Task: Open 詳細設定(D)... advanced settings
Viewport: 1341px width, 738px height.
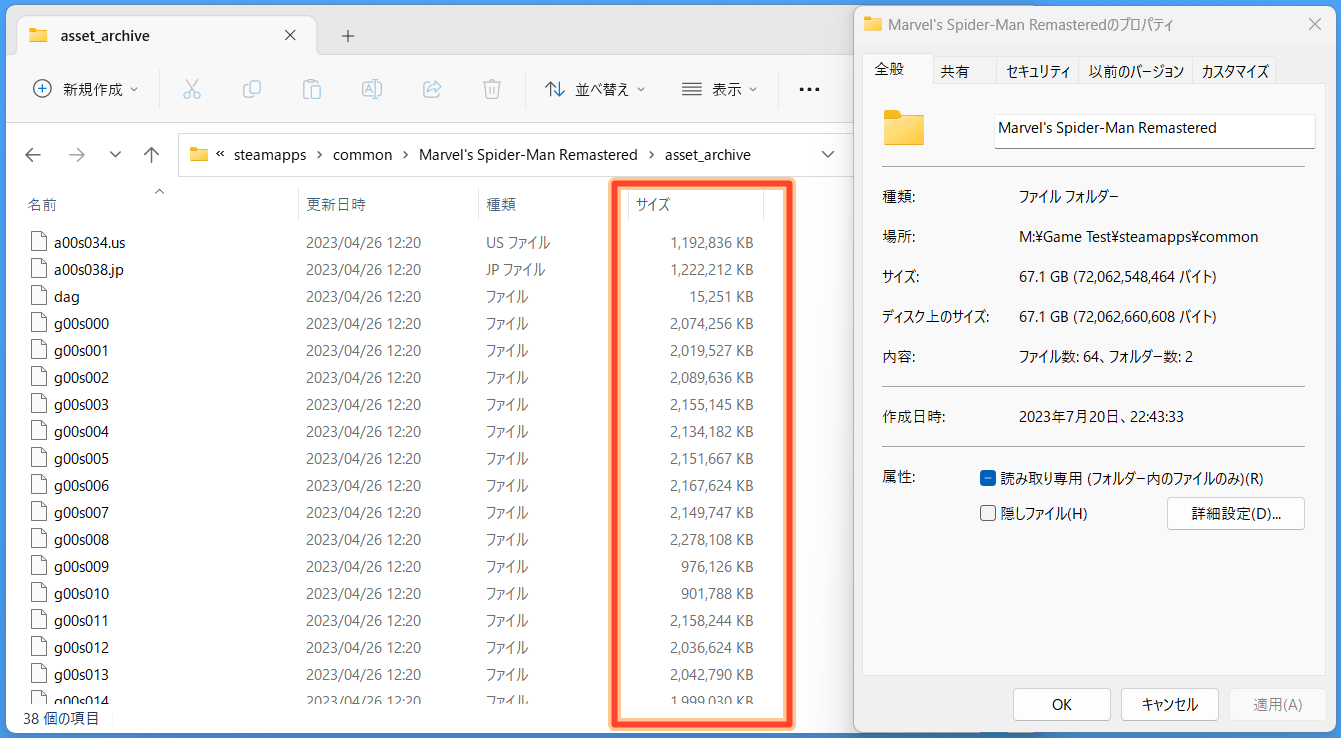Action: pos(1236,514)
